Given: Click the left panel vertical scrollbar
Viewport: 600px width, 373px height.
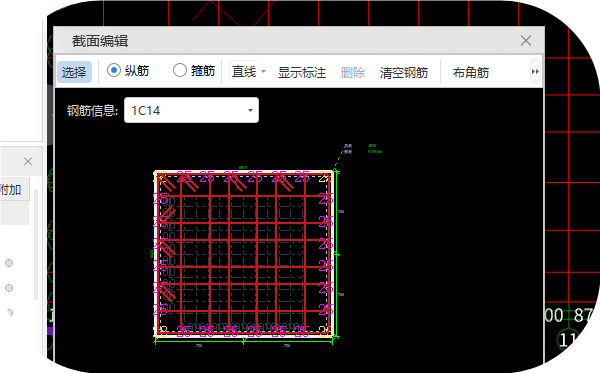Looking at the screenshot, I should coord(36,244).
